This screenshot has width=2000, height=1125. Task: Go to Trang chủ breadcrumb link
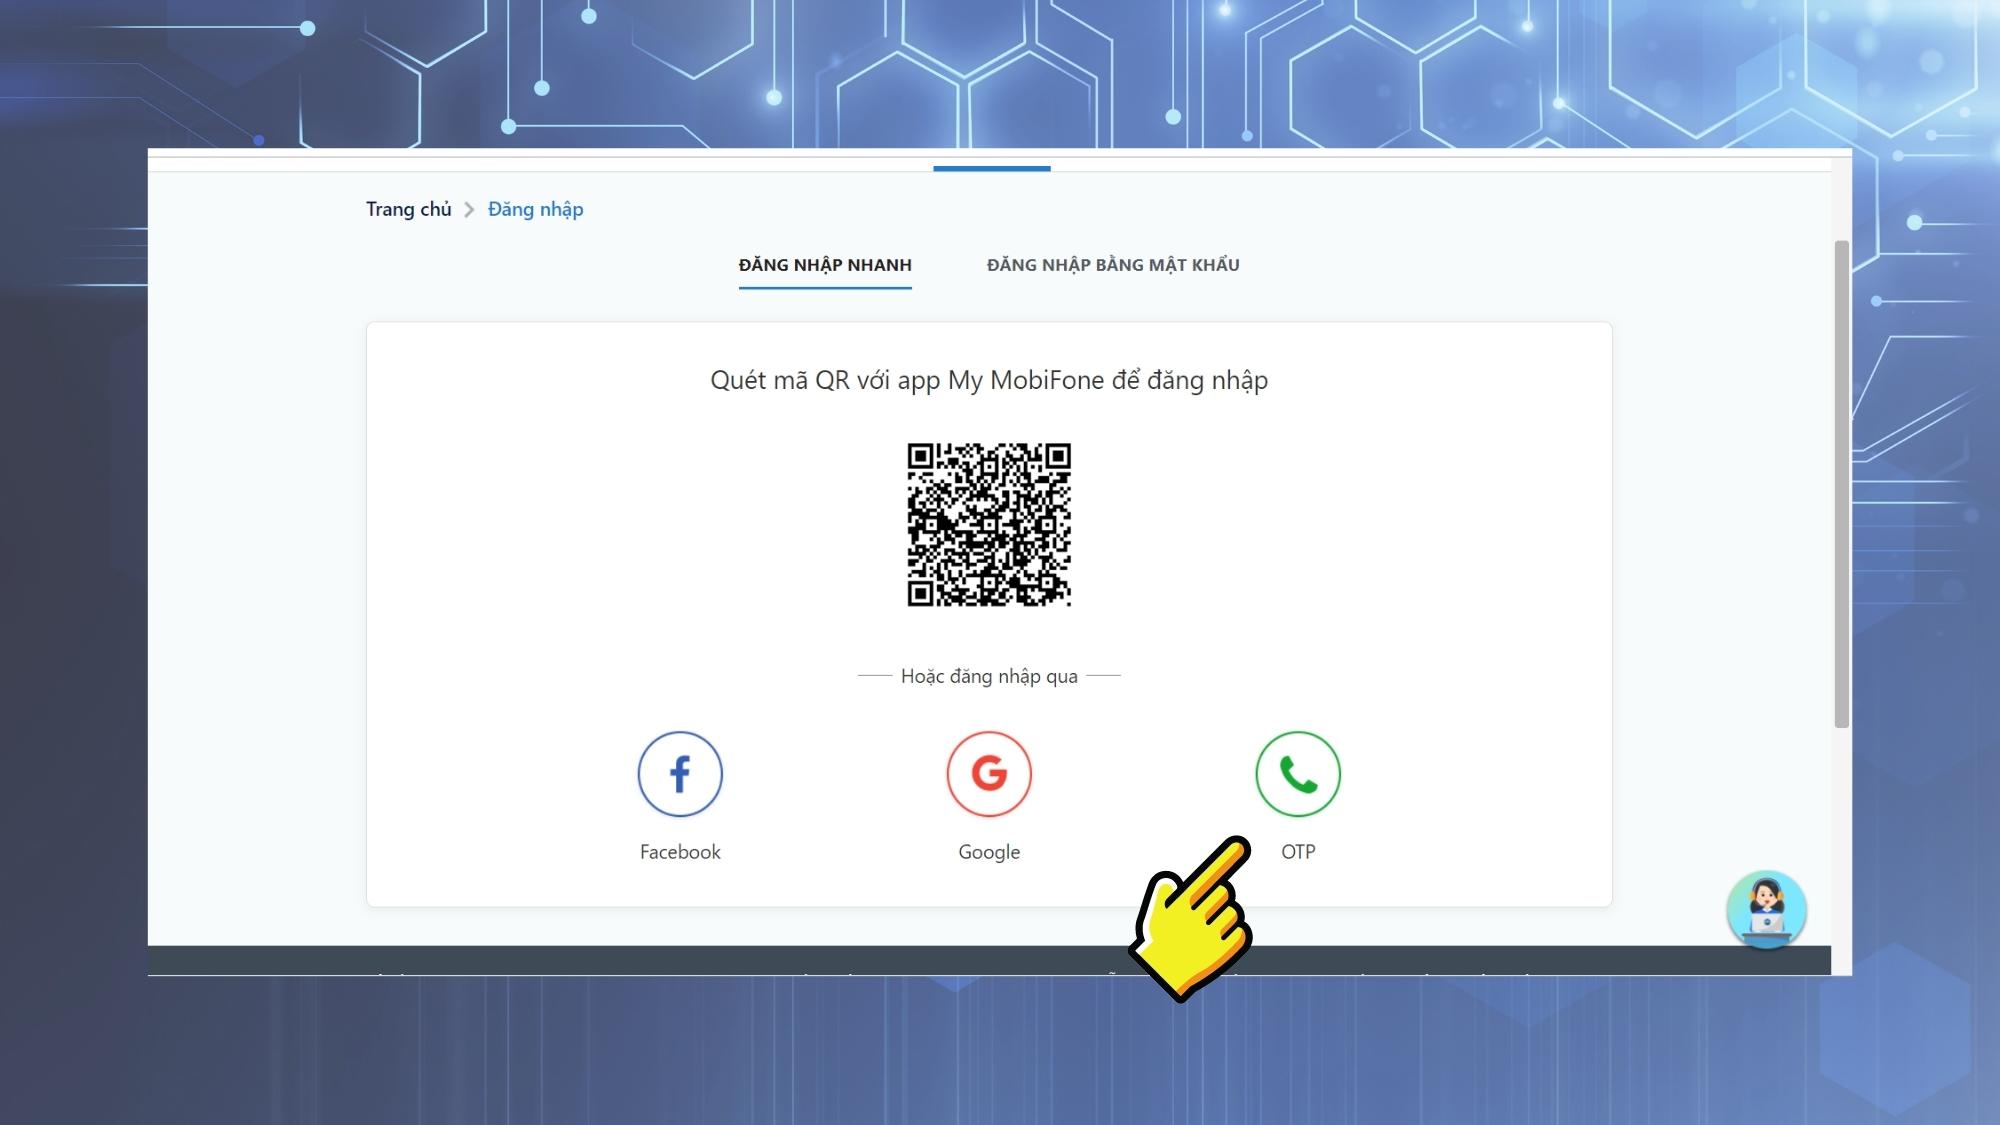[x=409, y=209]
